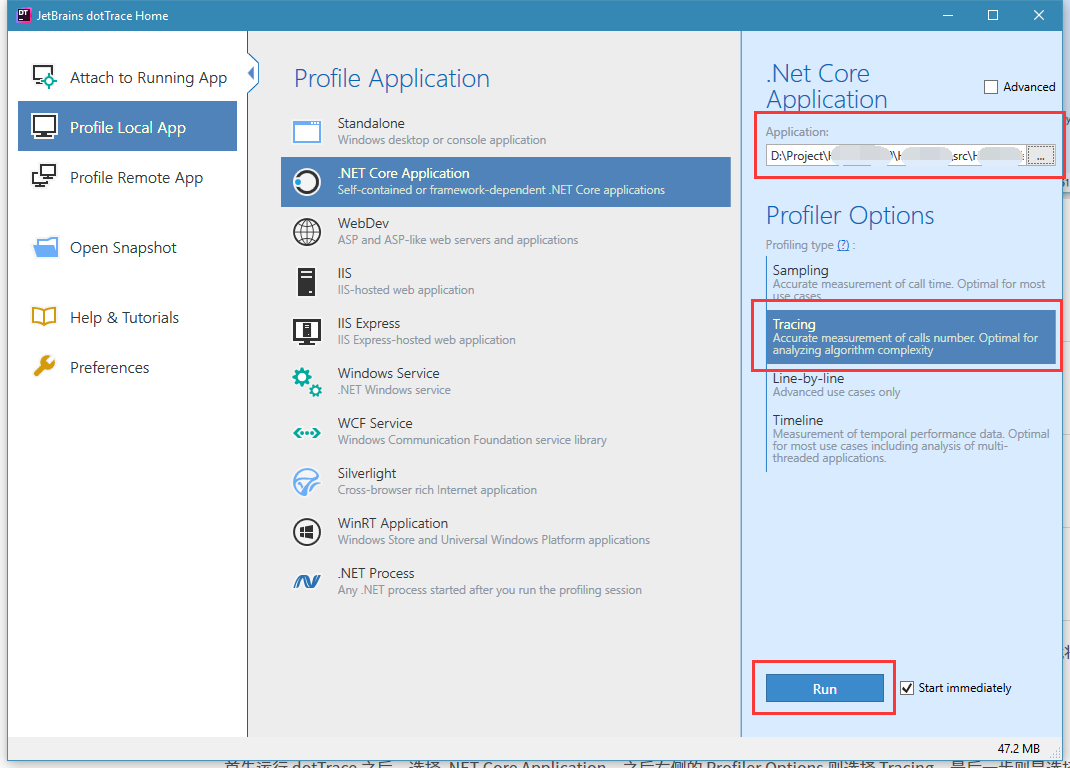Open Preferences settings
1070x768 pixels.
(127, 367)
